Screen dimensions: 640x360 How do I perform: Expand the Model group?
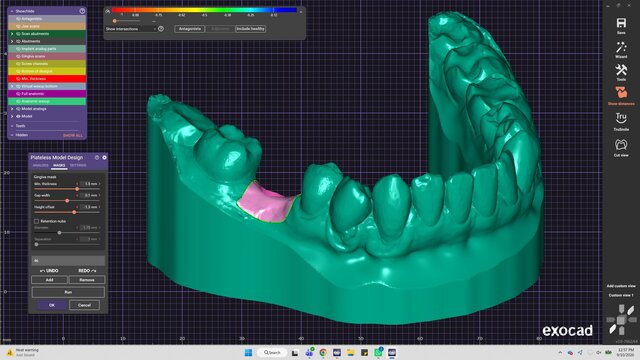(x=12, y=116)
